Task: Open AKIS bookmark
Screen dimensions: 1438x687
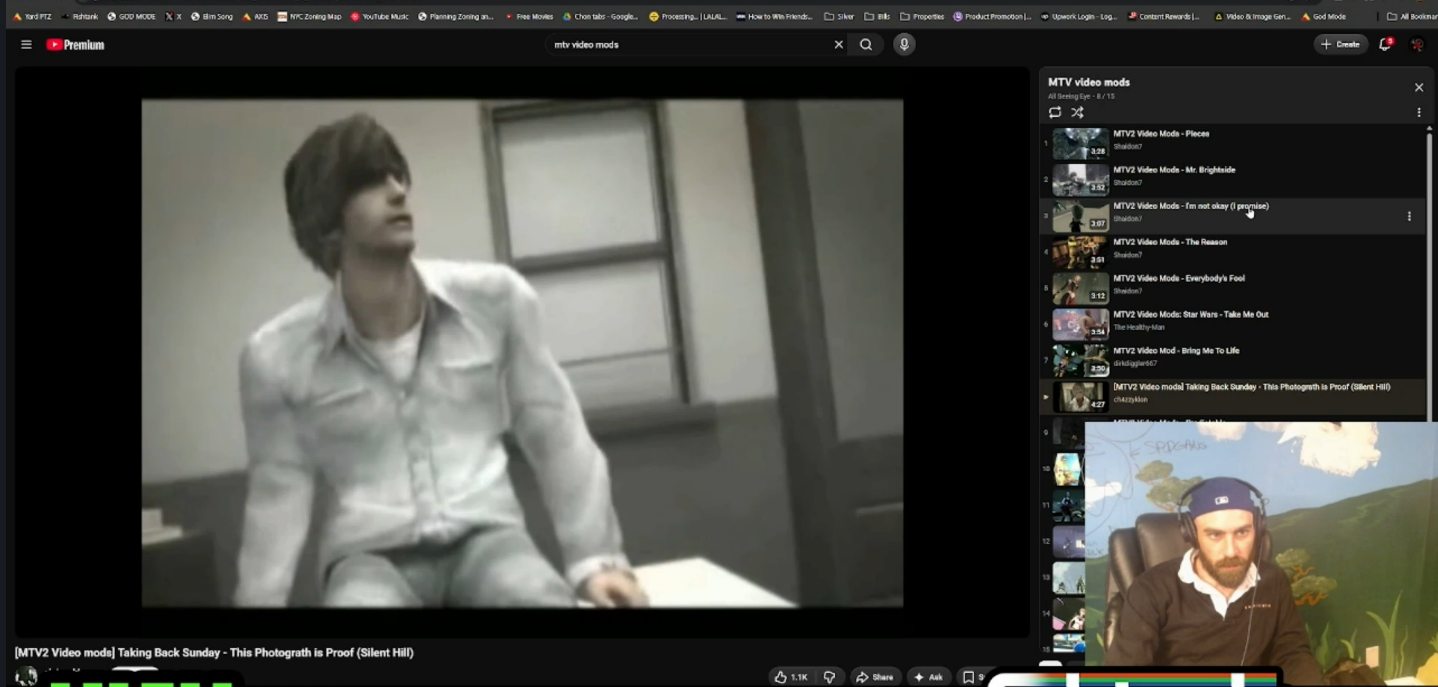Action: 255,16
